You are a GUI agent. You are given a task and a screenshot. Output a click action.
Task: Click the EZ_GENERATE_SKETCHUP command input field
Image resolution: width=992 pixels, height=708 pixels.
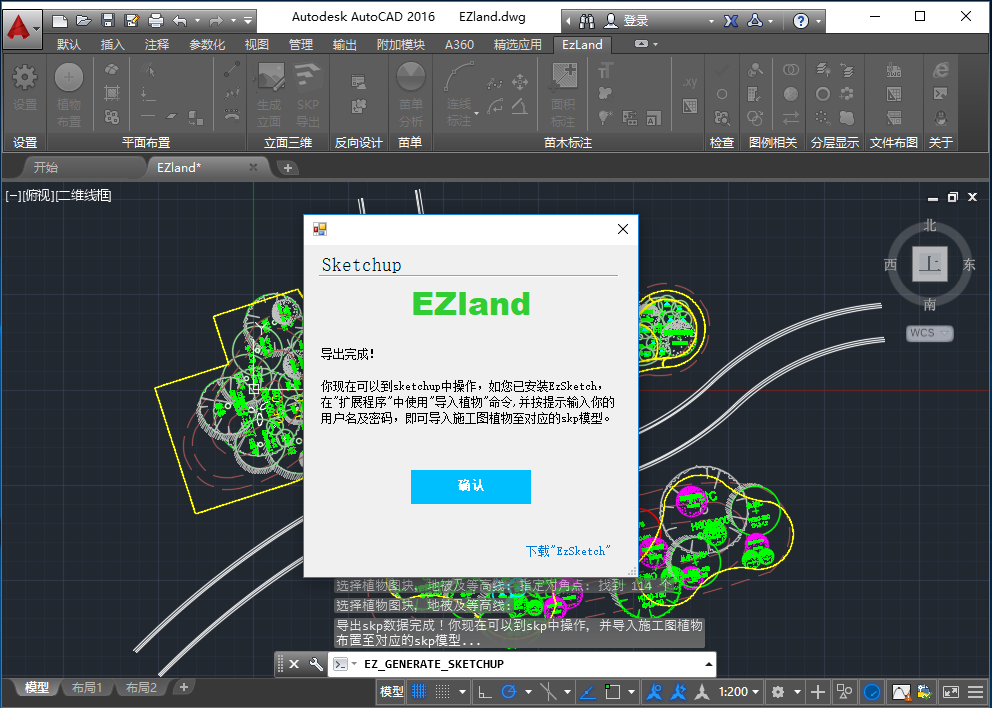pos(530,664)
